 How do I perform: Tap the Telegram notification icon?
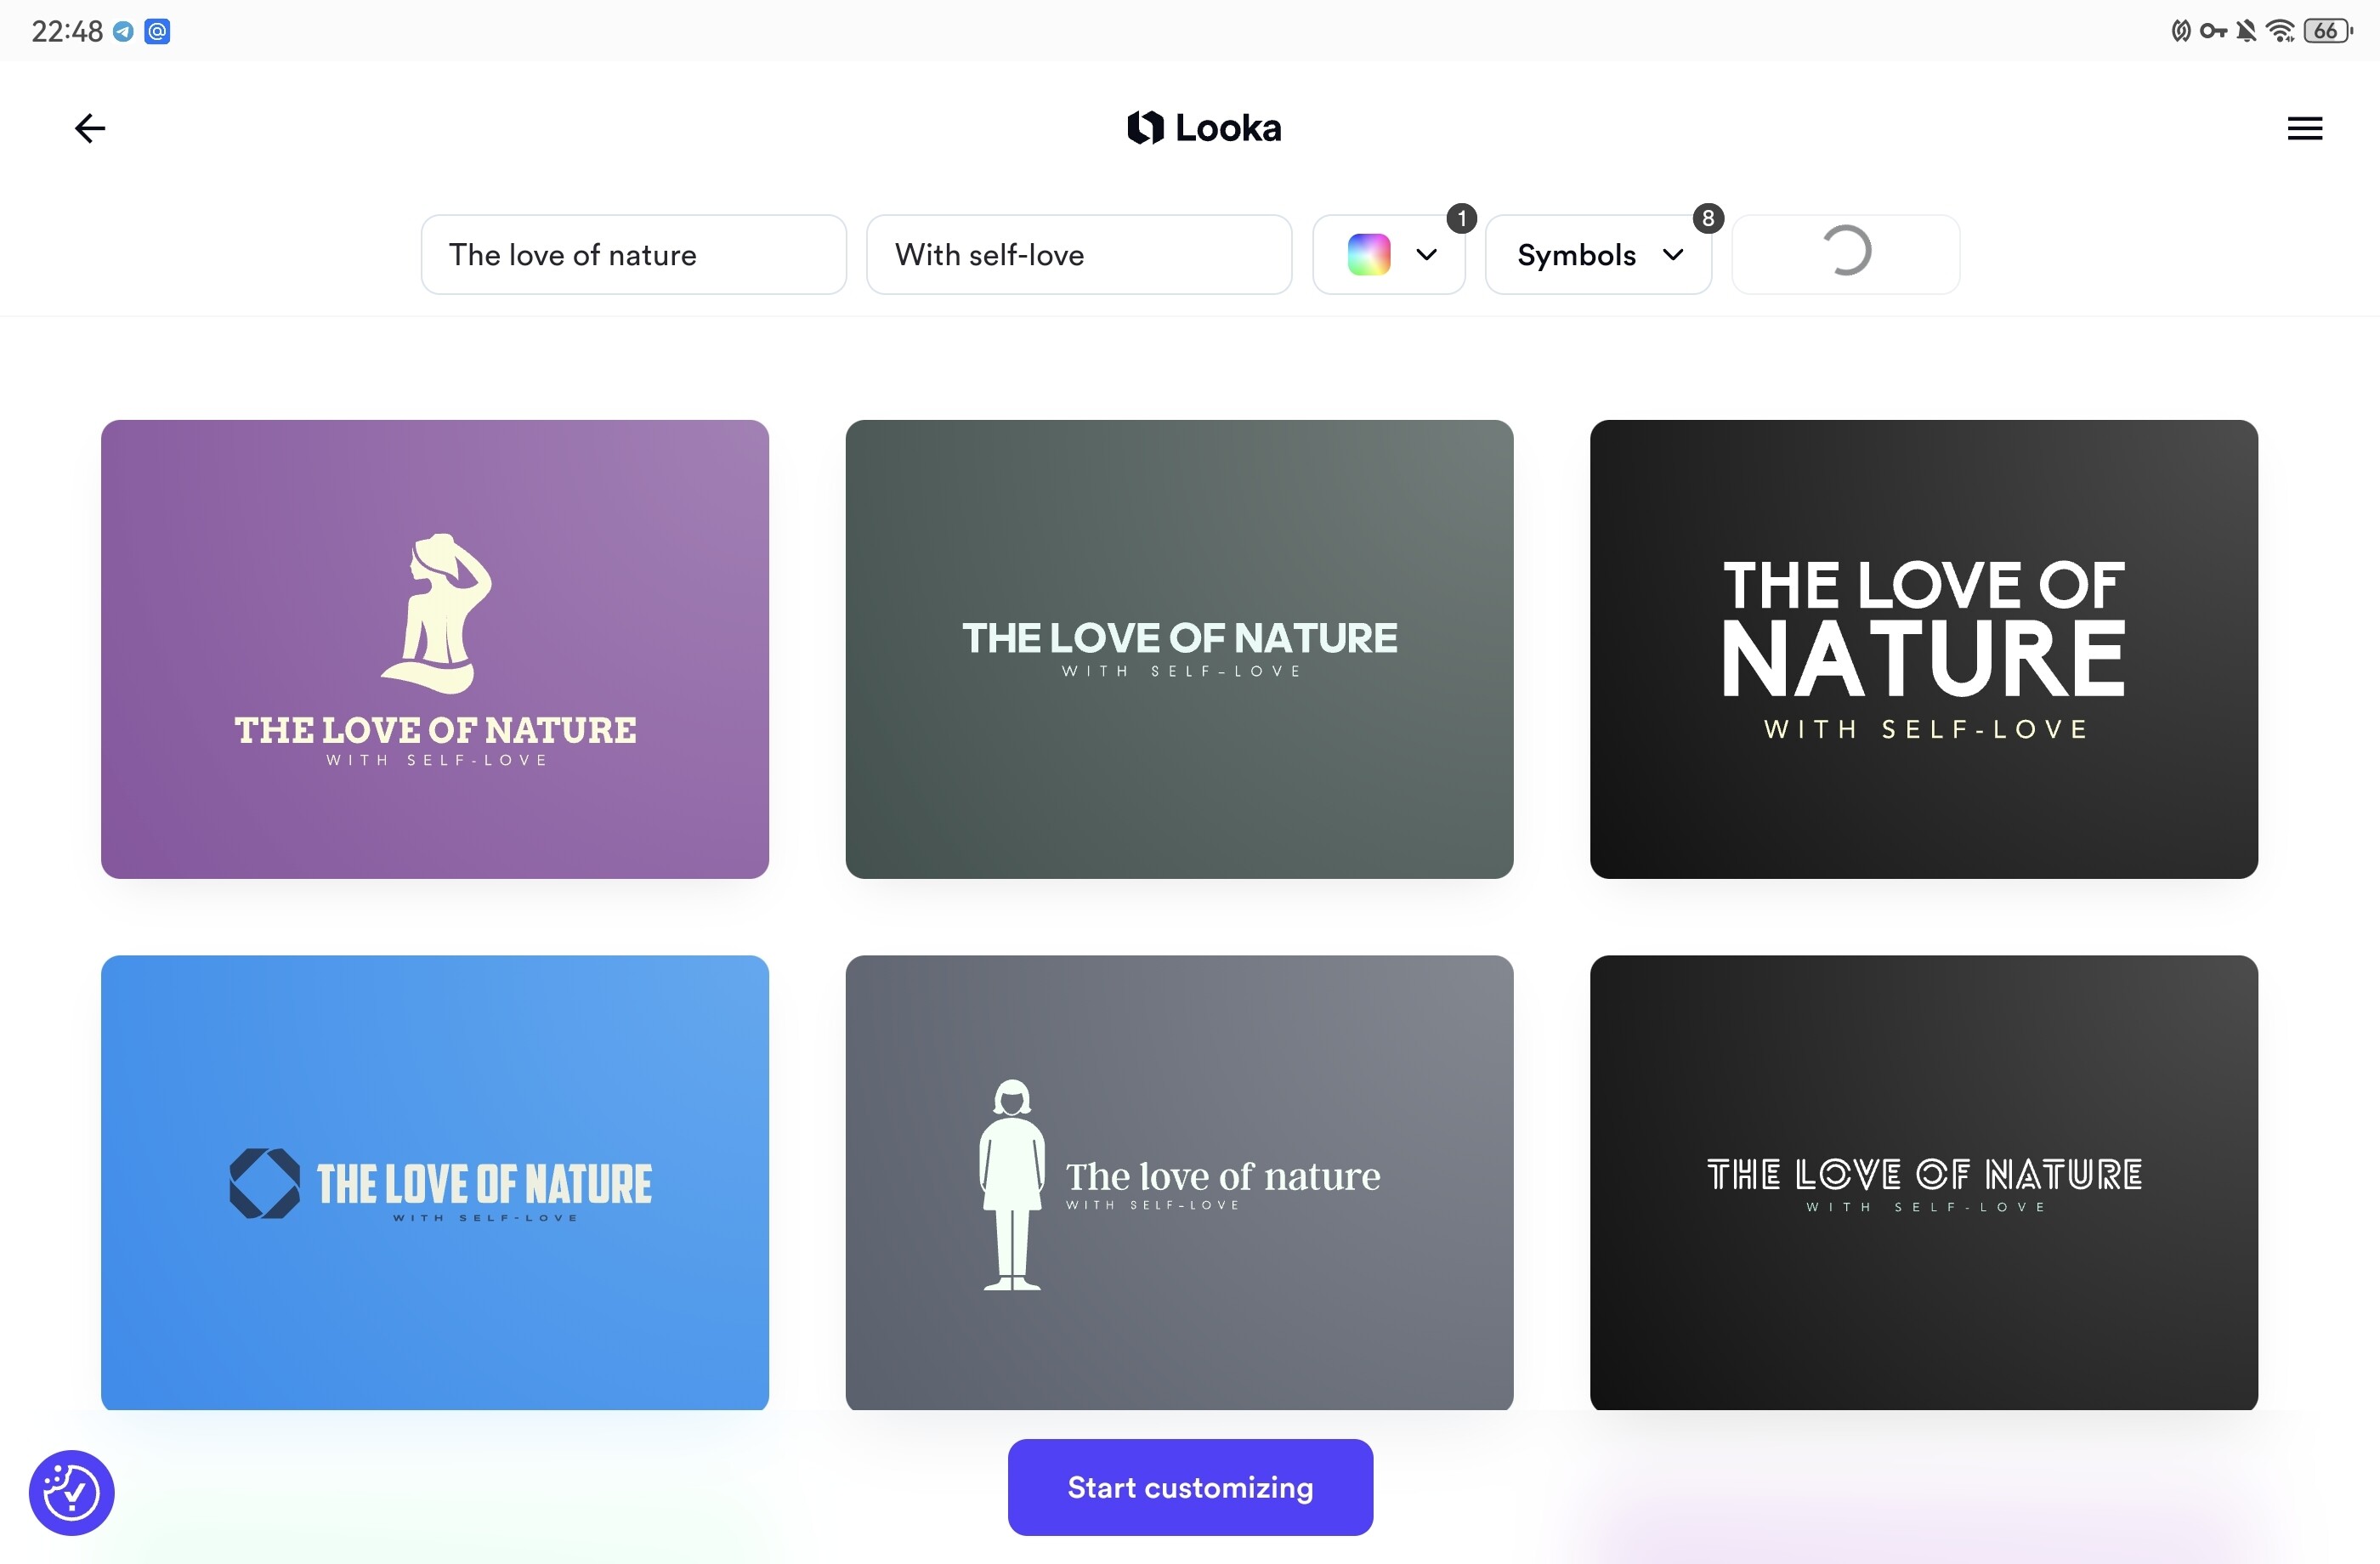click(x=123, y=32)
